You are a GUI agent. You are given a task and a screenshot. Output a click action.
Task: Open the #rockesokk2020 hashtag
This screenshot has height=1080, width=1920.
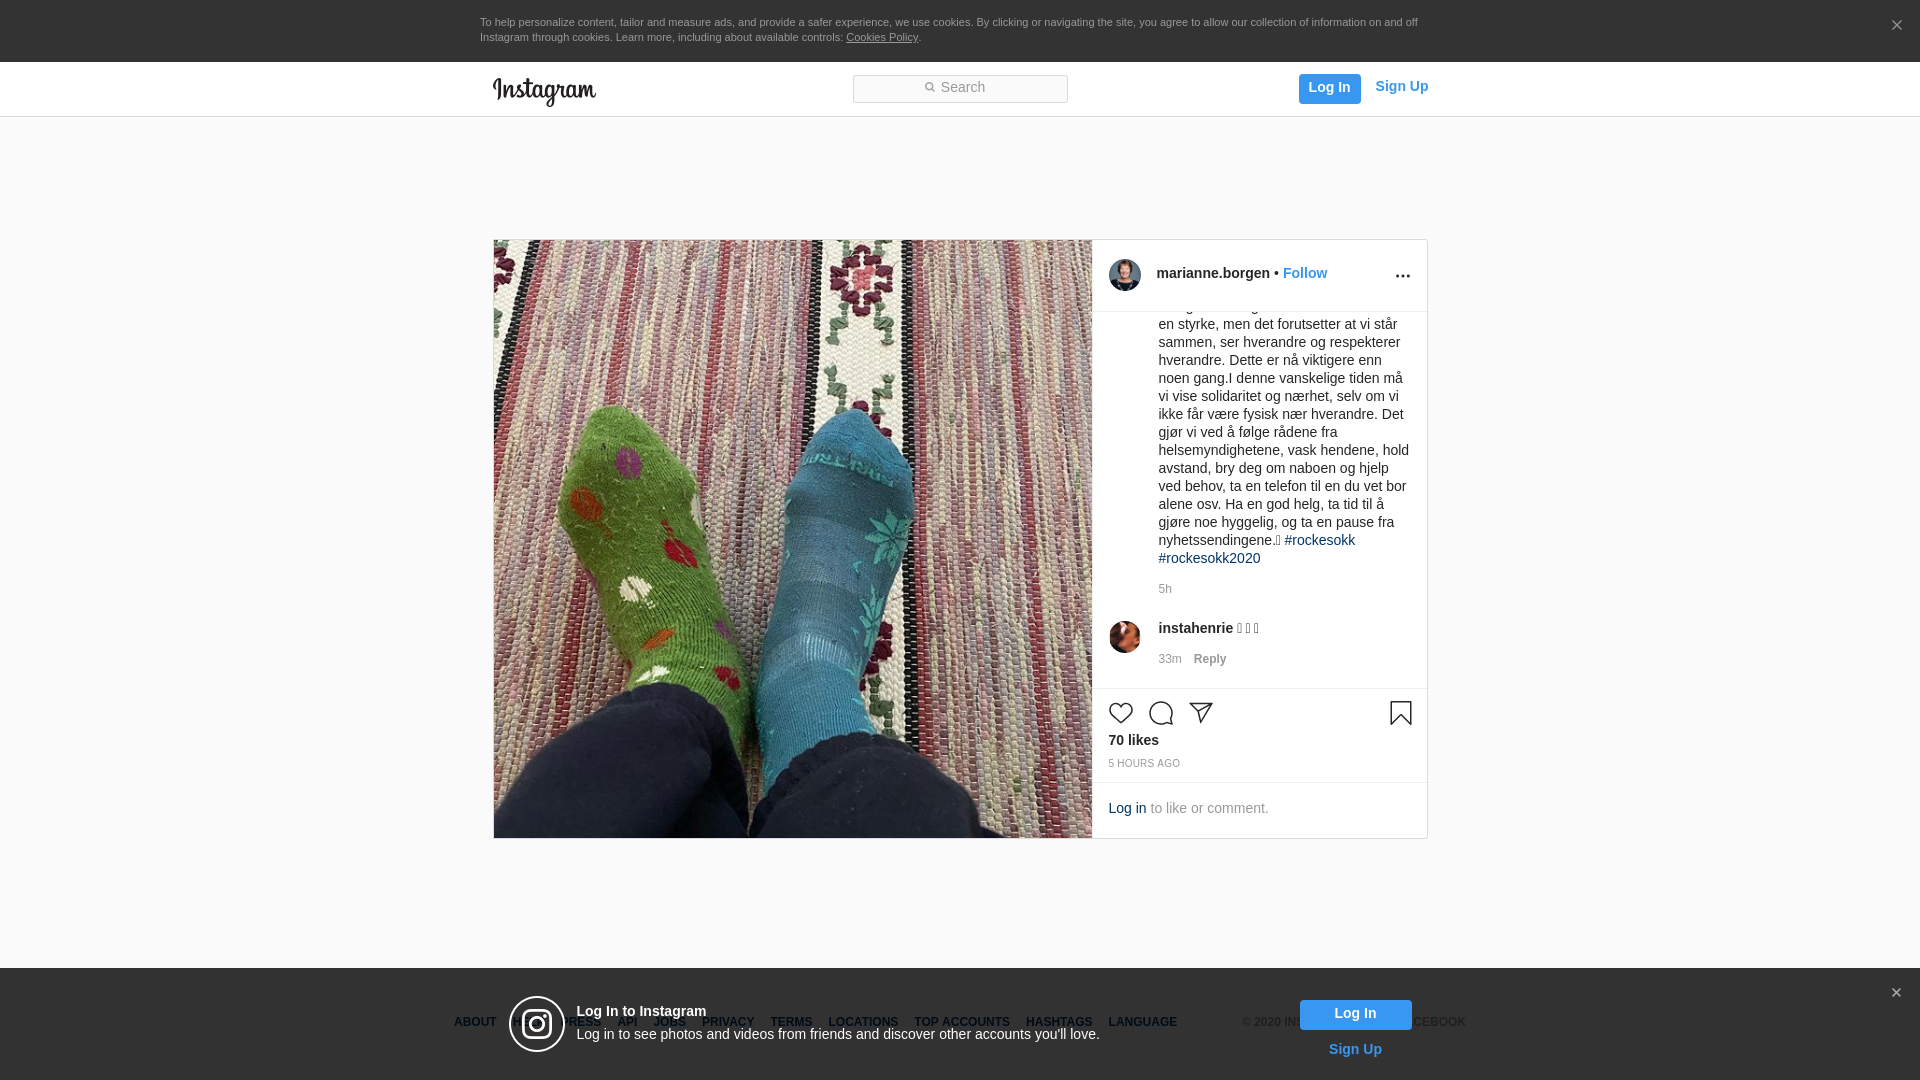tap(1209, 558)
